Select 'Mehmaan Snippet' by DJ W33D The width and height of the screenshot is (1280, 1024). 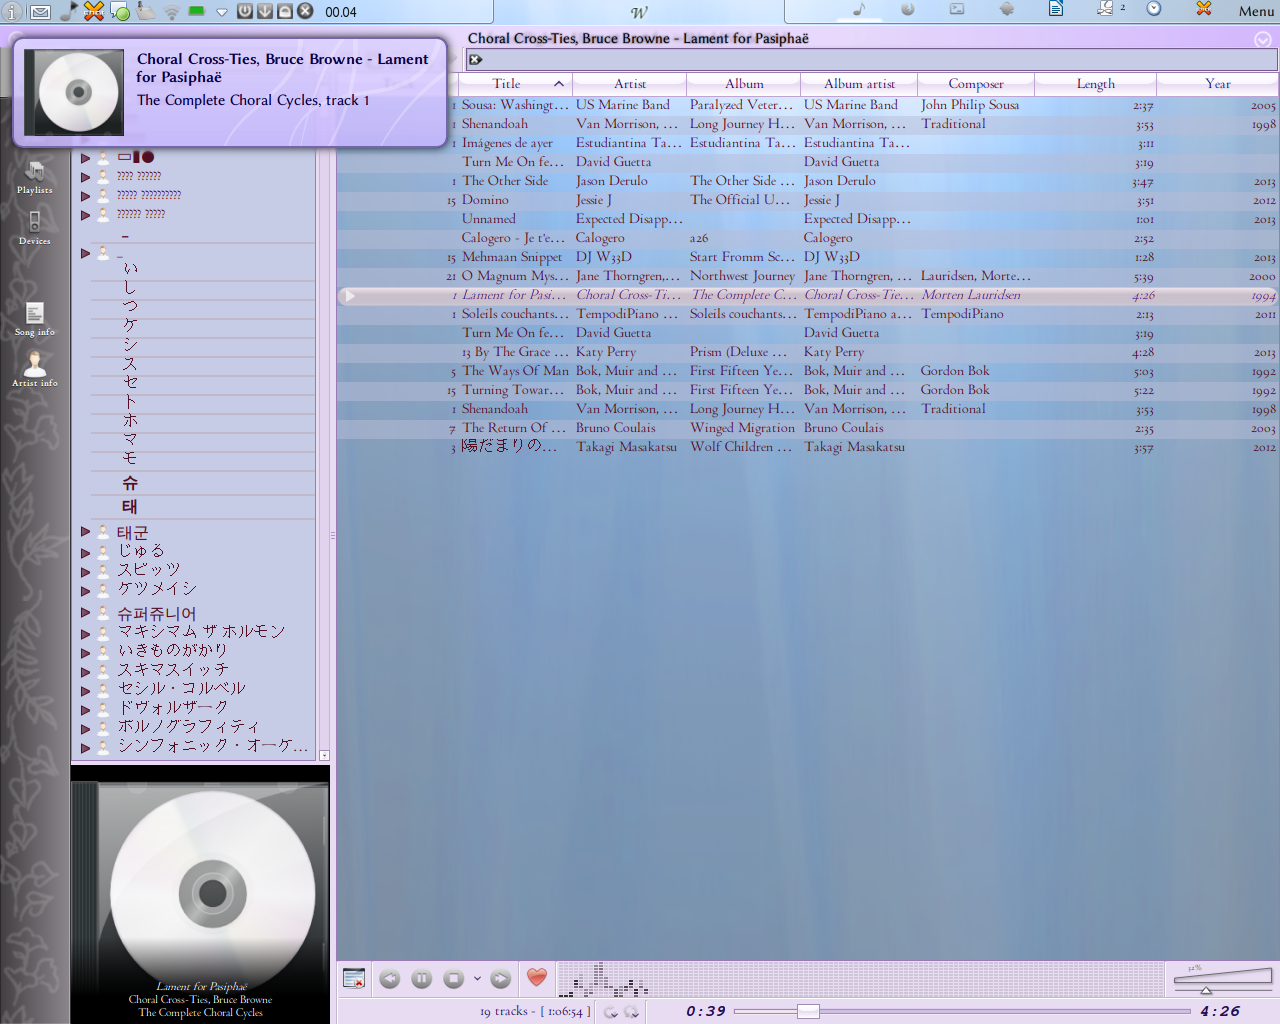[808, 257]
